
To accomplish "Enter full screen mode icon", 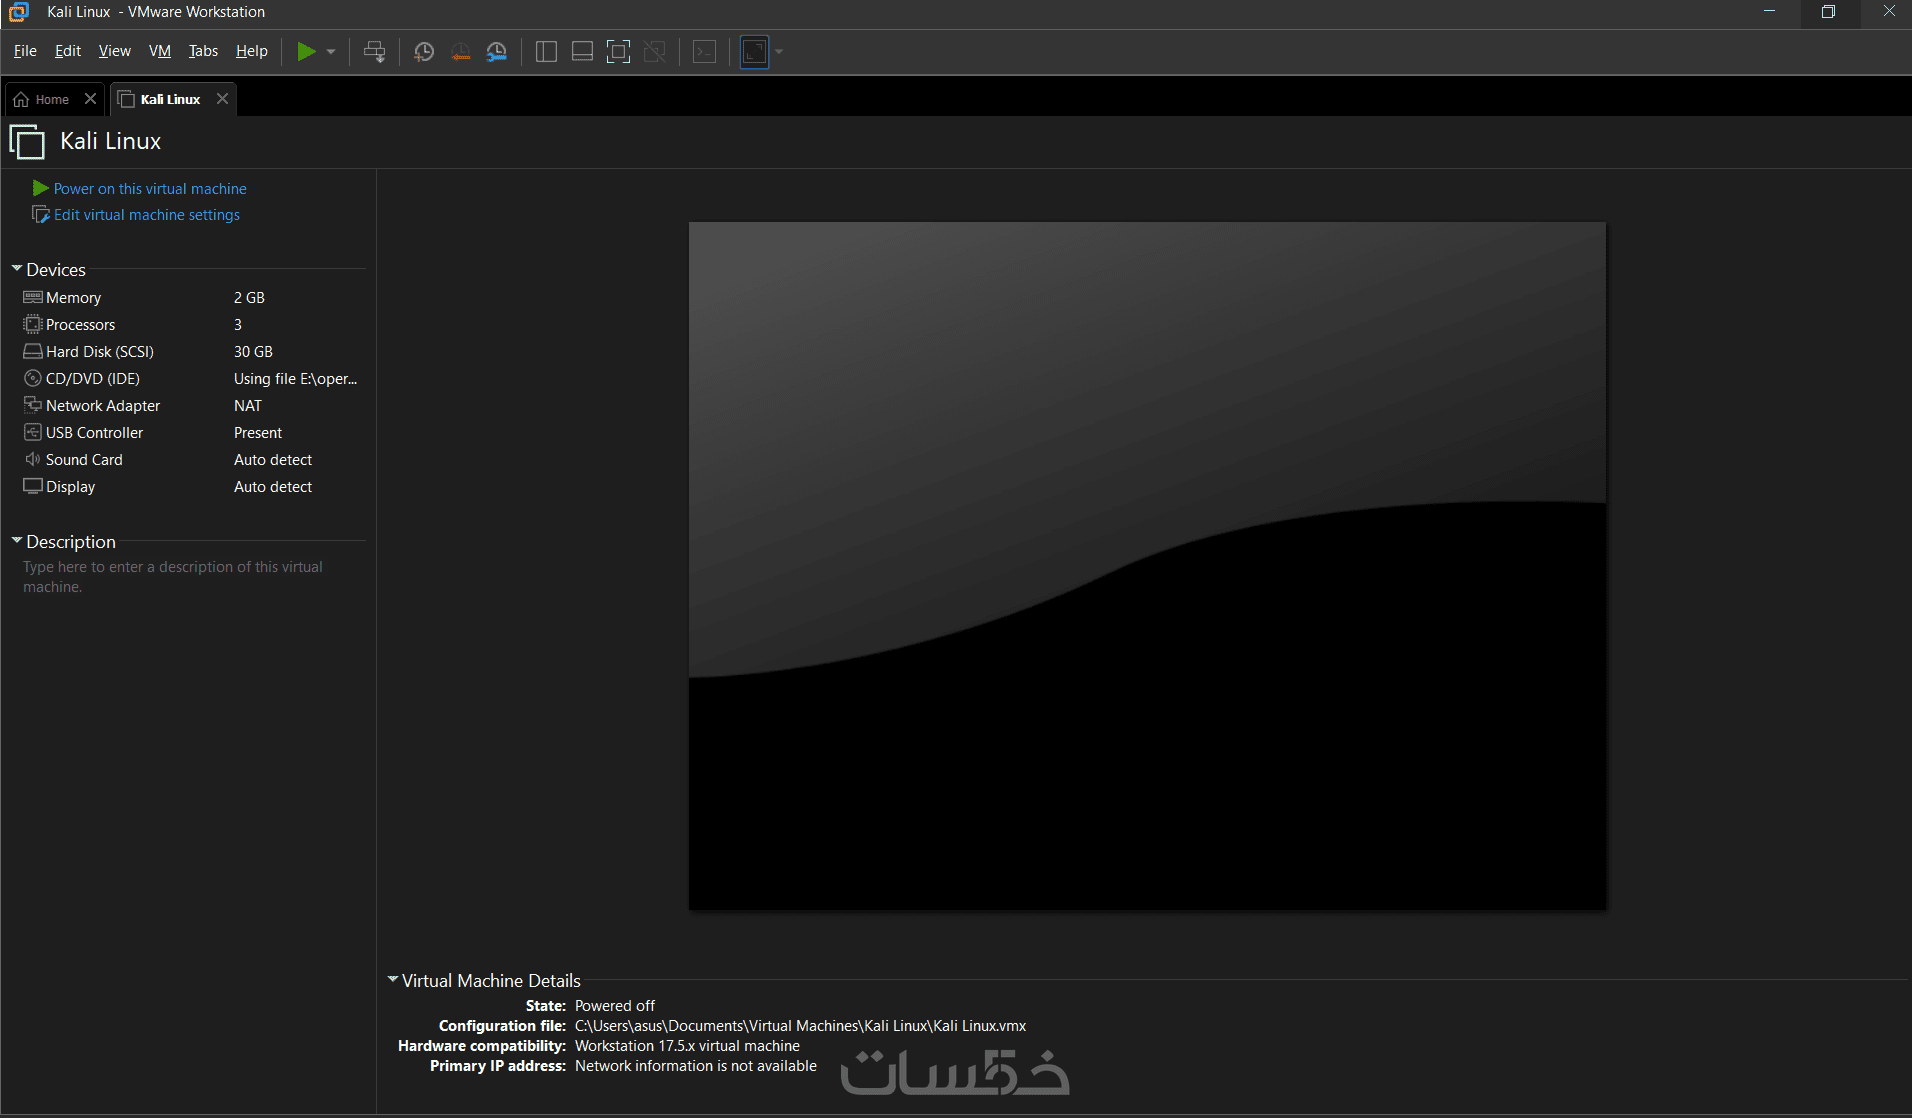I will click(619, 52).
